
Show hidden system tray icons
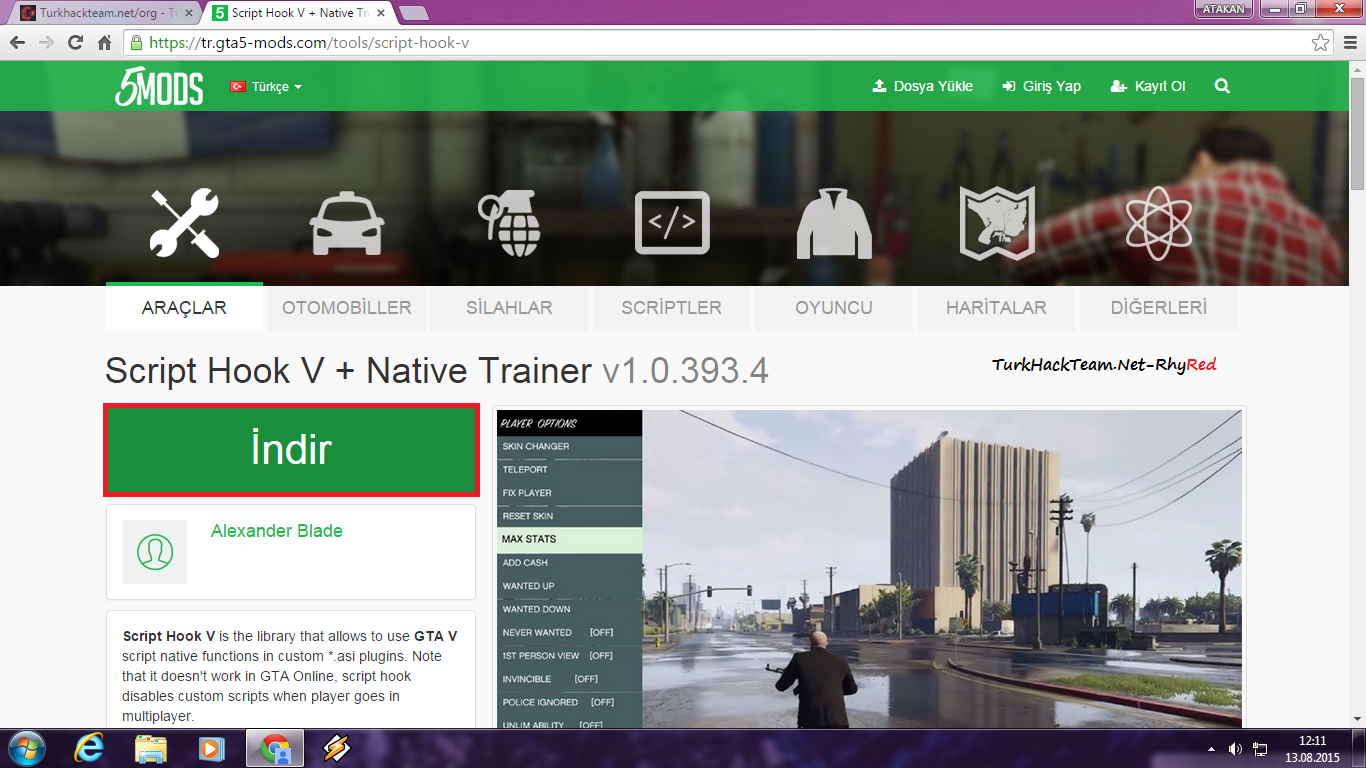click(x=1212, y=749)
